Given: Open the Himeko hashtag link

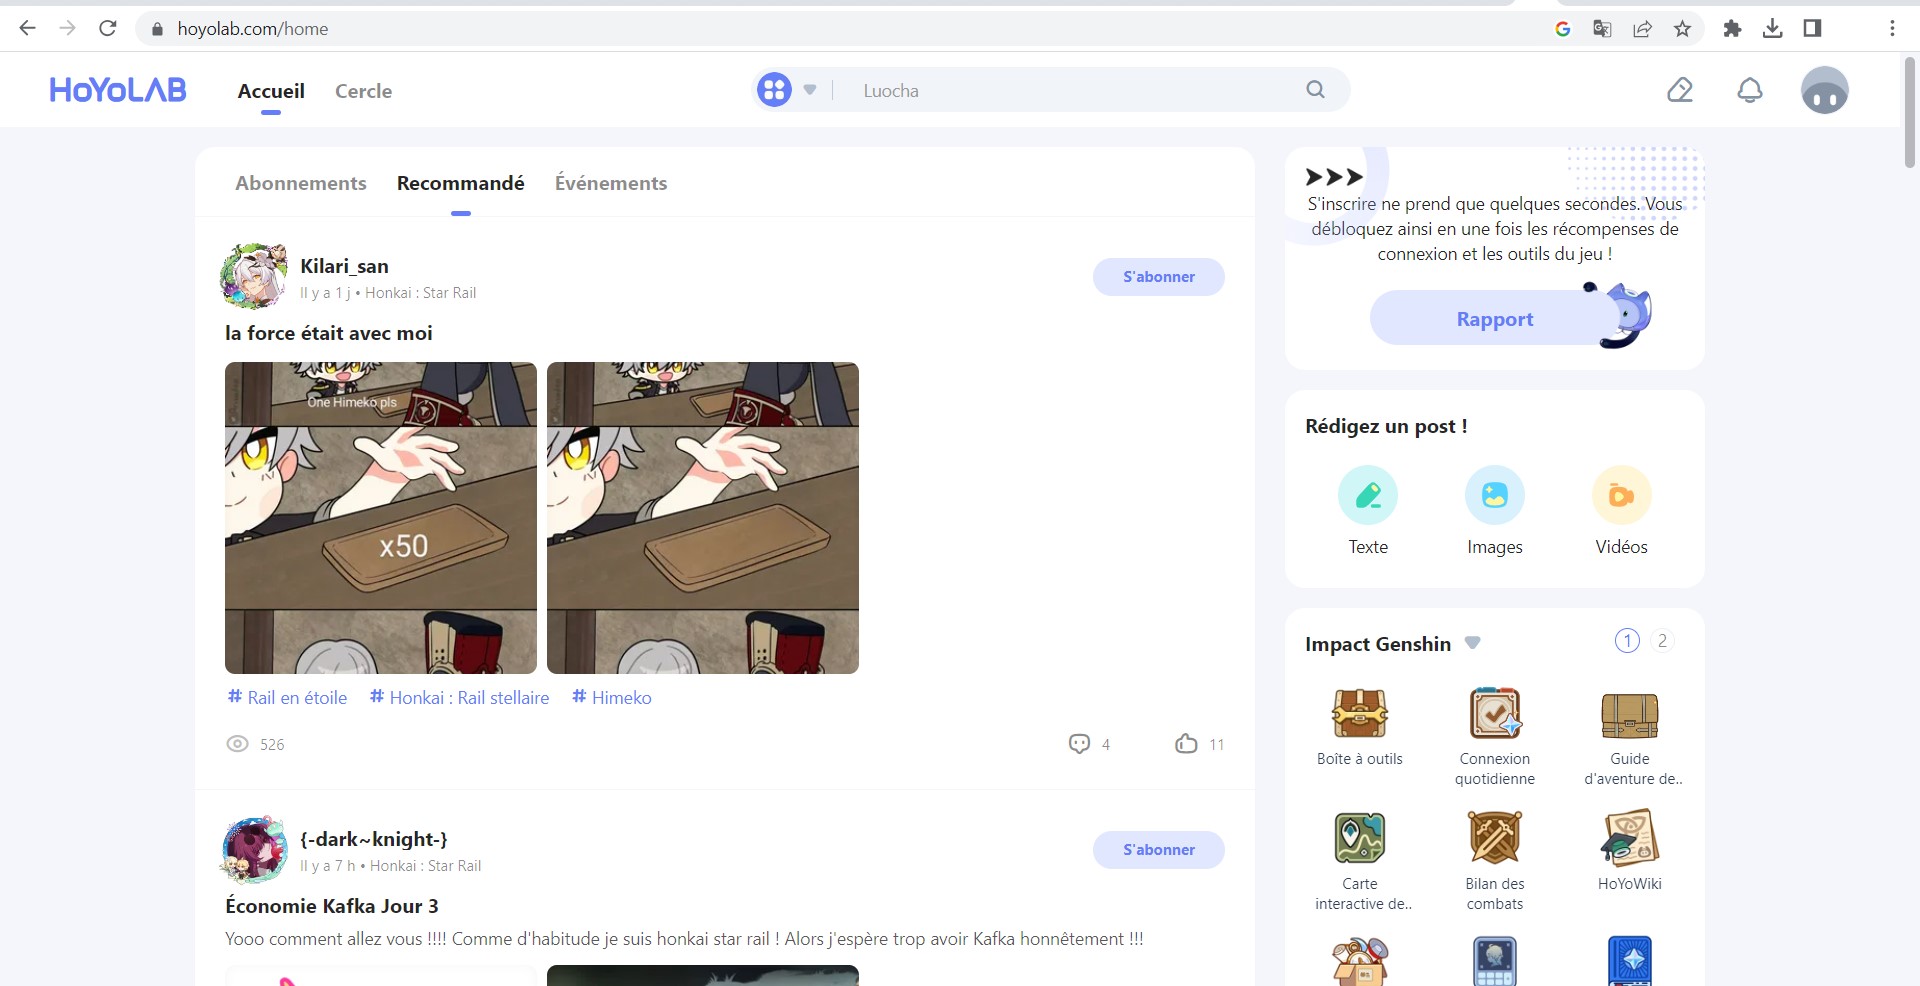Looking at the screenshot, I should click(611, 698).
